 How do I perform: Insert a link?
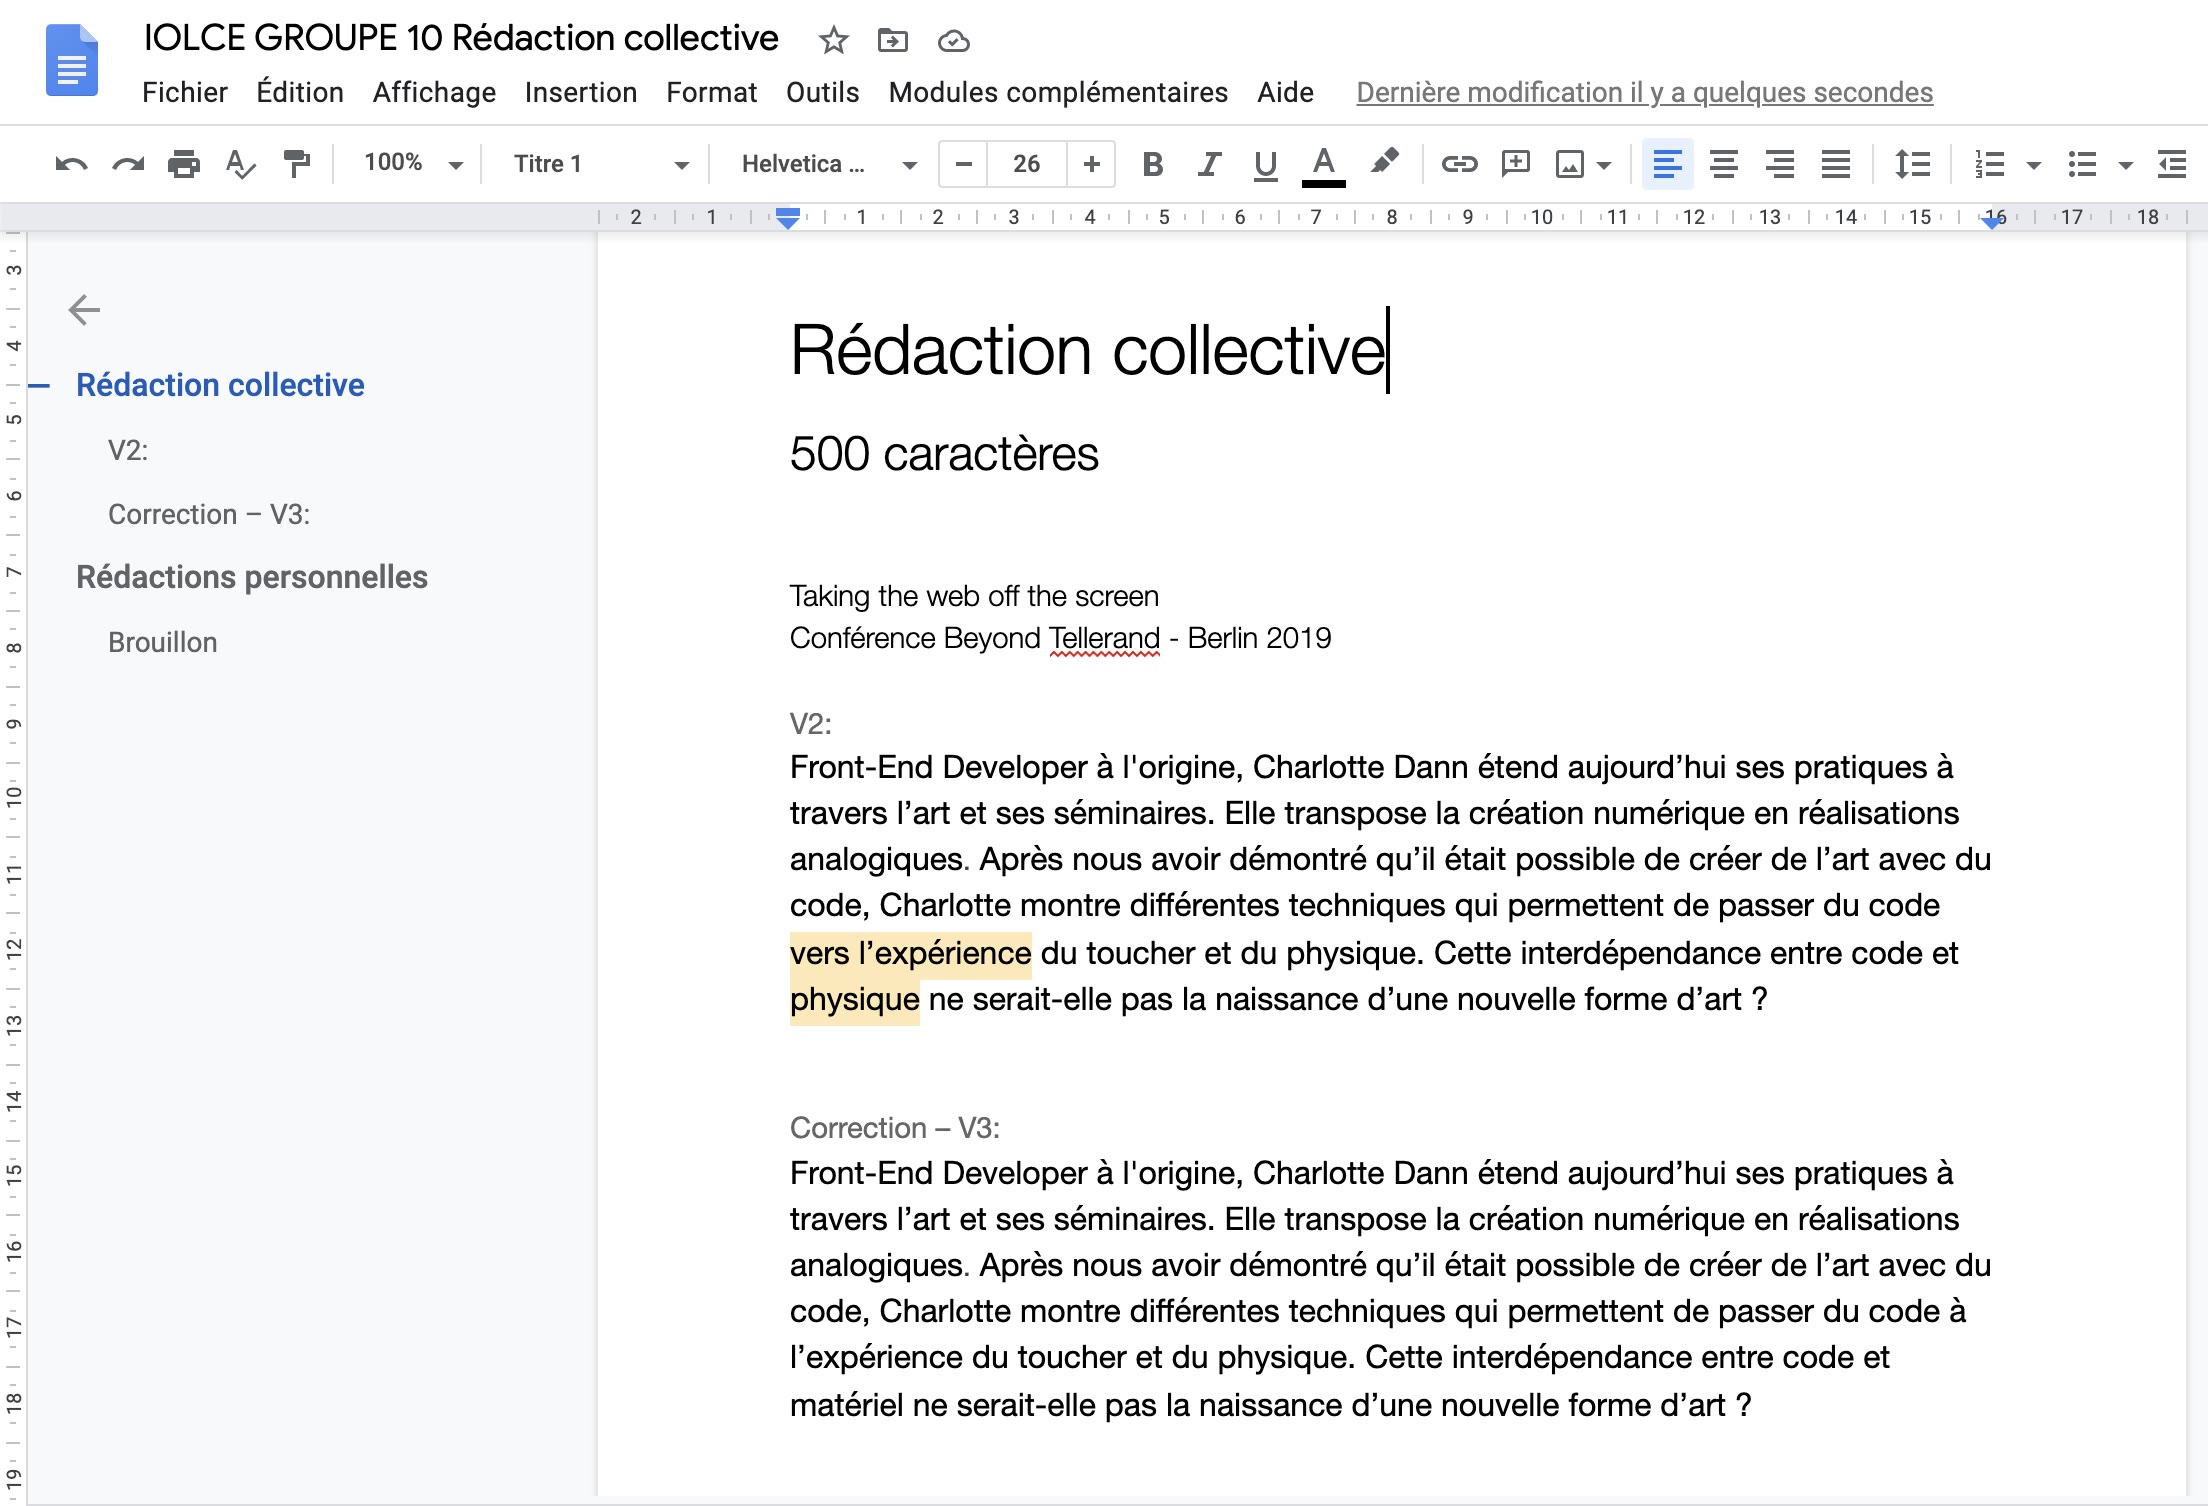(x=1459, y=164)
